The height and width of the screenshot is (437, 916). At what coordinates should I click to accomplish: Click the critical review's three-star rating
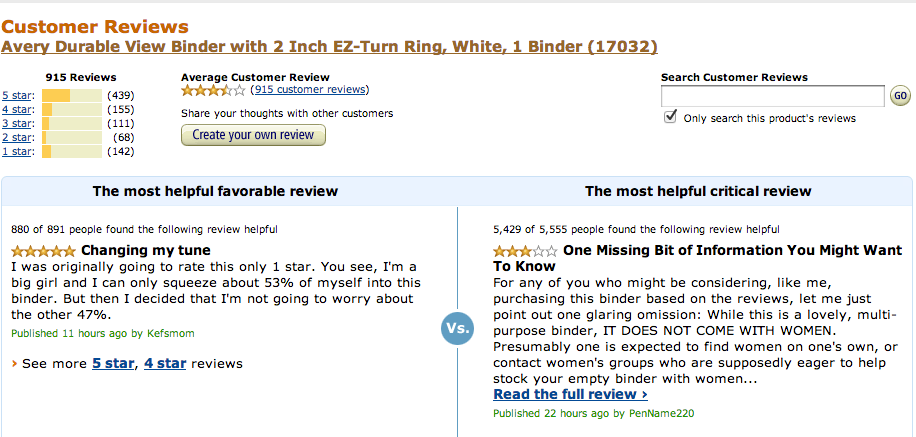coord(525,251)
